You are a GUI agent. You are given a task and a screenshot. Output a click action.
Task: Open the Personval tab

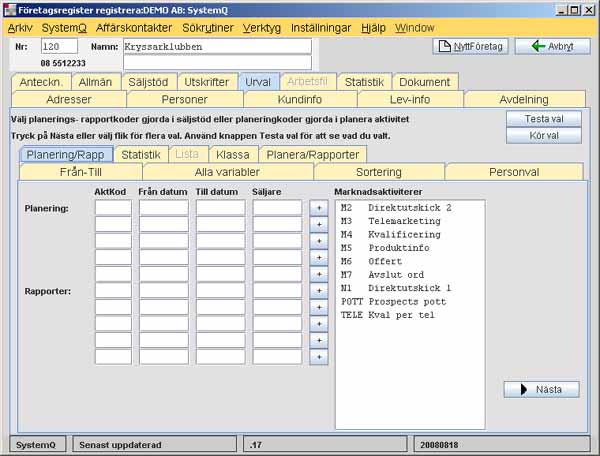pos(514,172)
